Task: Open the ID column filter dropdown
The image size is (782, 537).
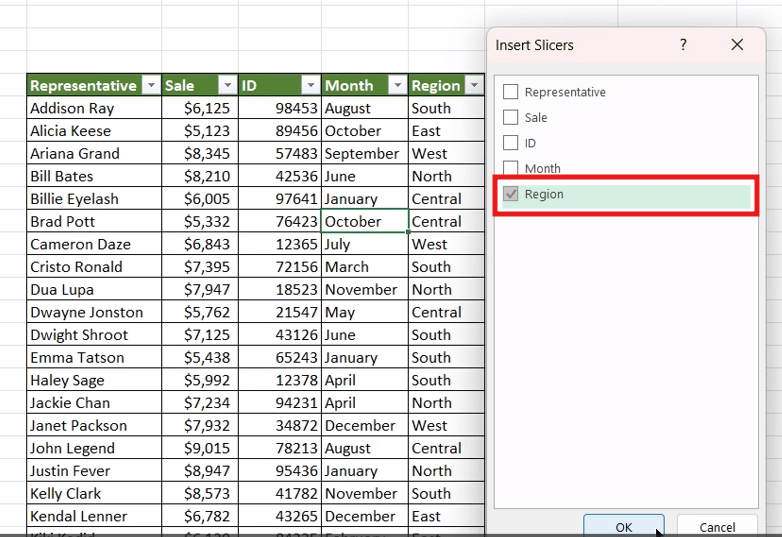Action: tap(310, 85)
